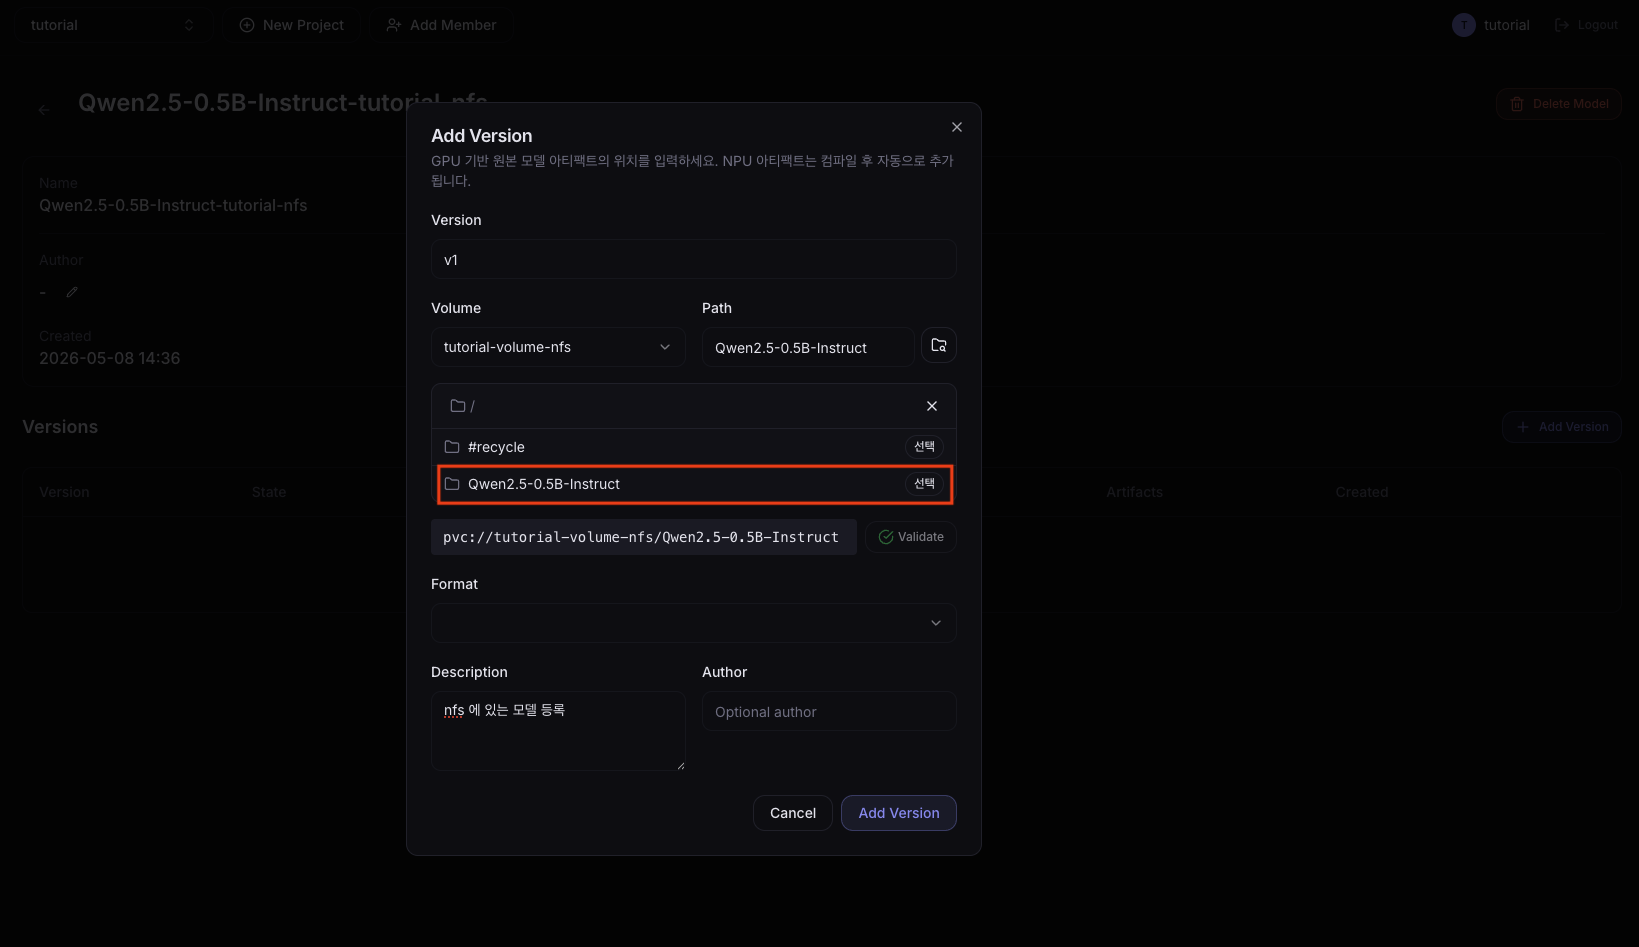The width and height of the screenshot is (1639, 947).
Task: Click Add Version button beside Versions heading
Action: point(1562,427)
